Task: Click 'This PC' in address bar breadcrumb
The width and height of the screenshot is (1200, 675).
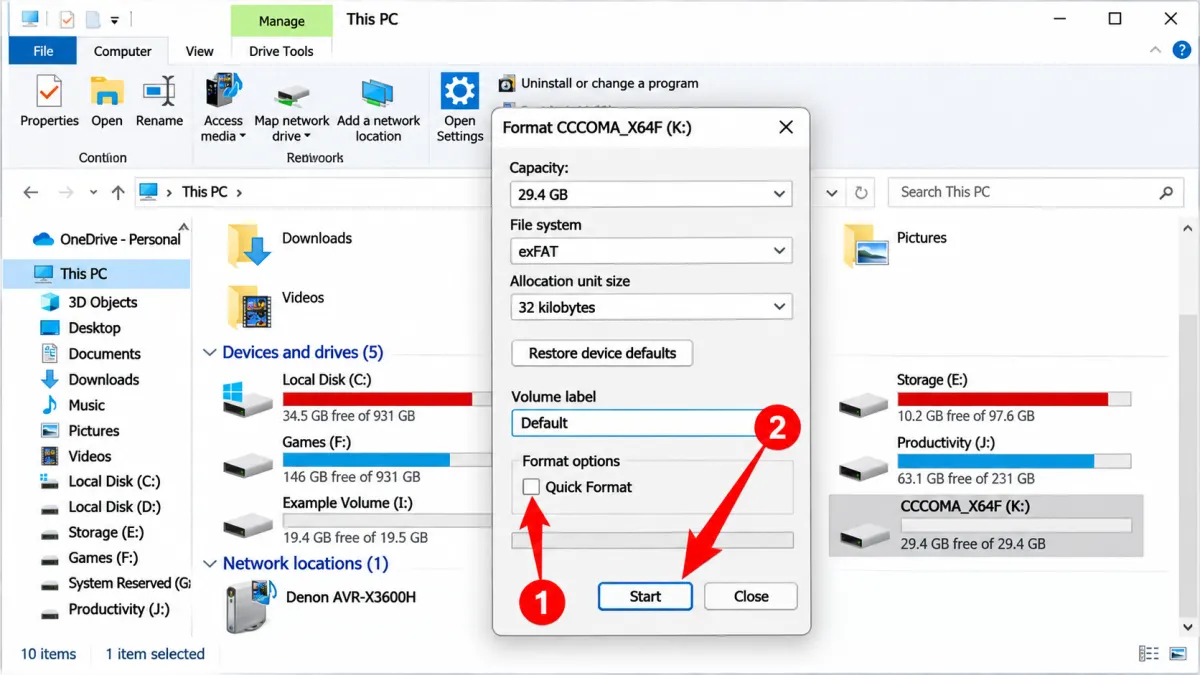Action: pyautogui.click(x=205, y=192)
